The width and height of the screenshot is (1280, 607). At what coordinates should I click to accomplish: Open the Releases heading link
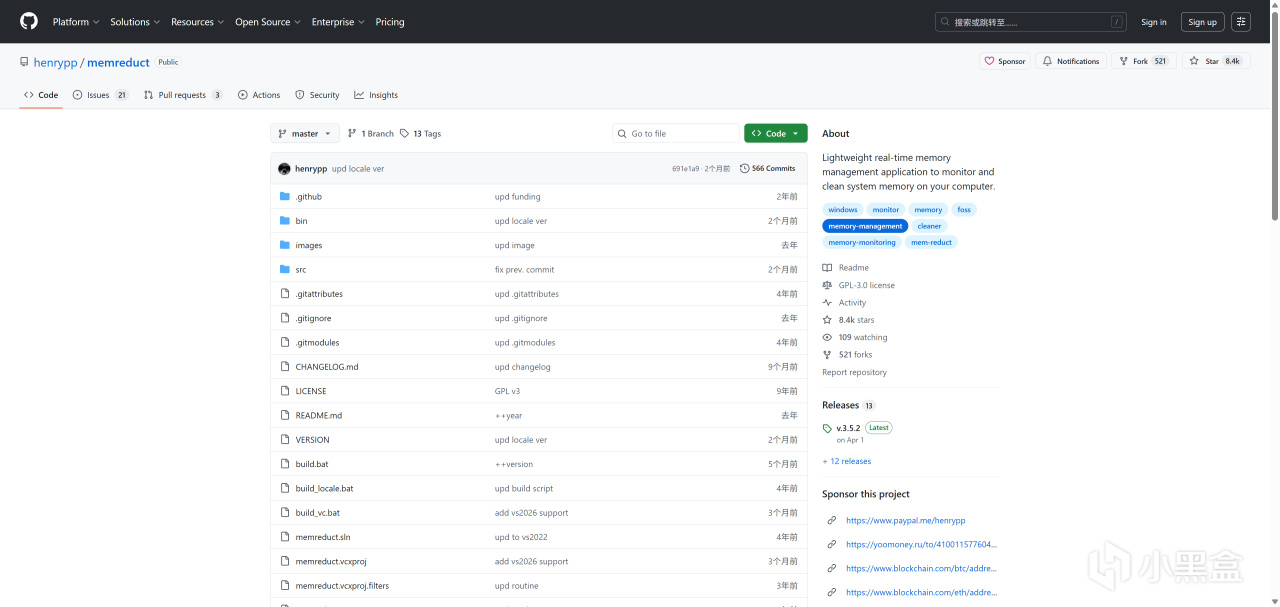coord(840,405)
